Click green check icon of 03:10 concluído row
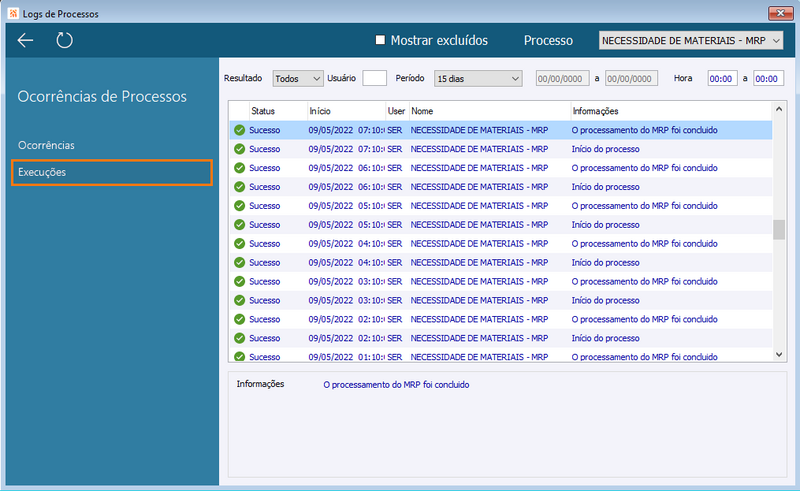Screen dimensions: 800x491 click(x=239, y=281)
